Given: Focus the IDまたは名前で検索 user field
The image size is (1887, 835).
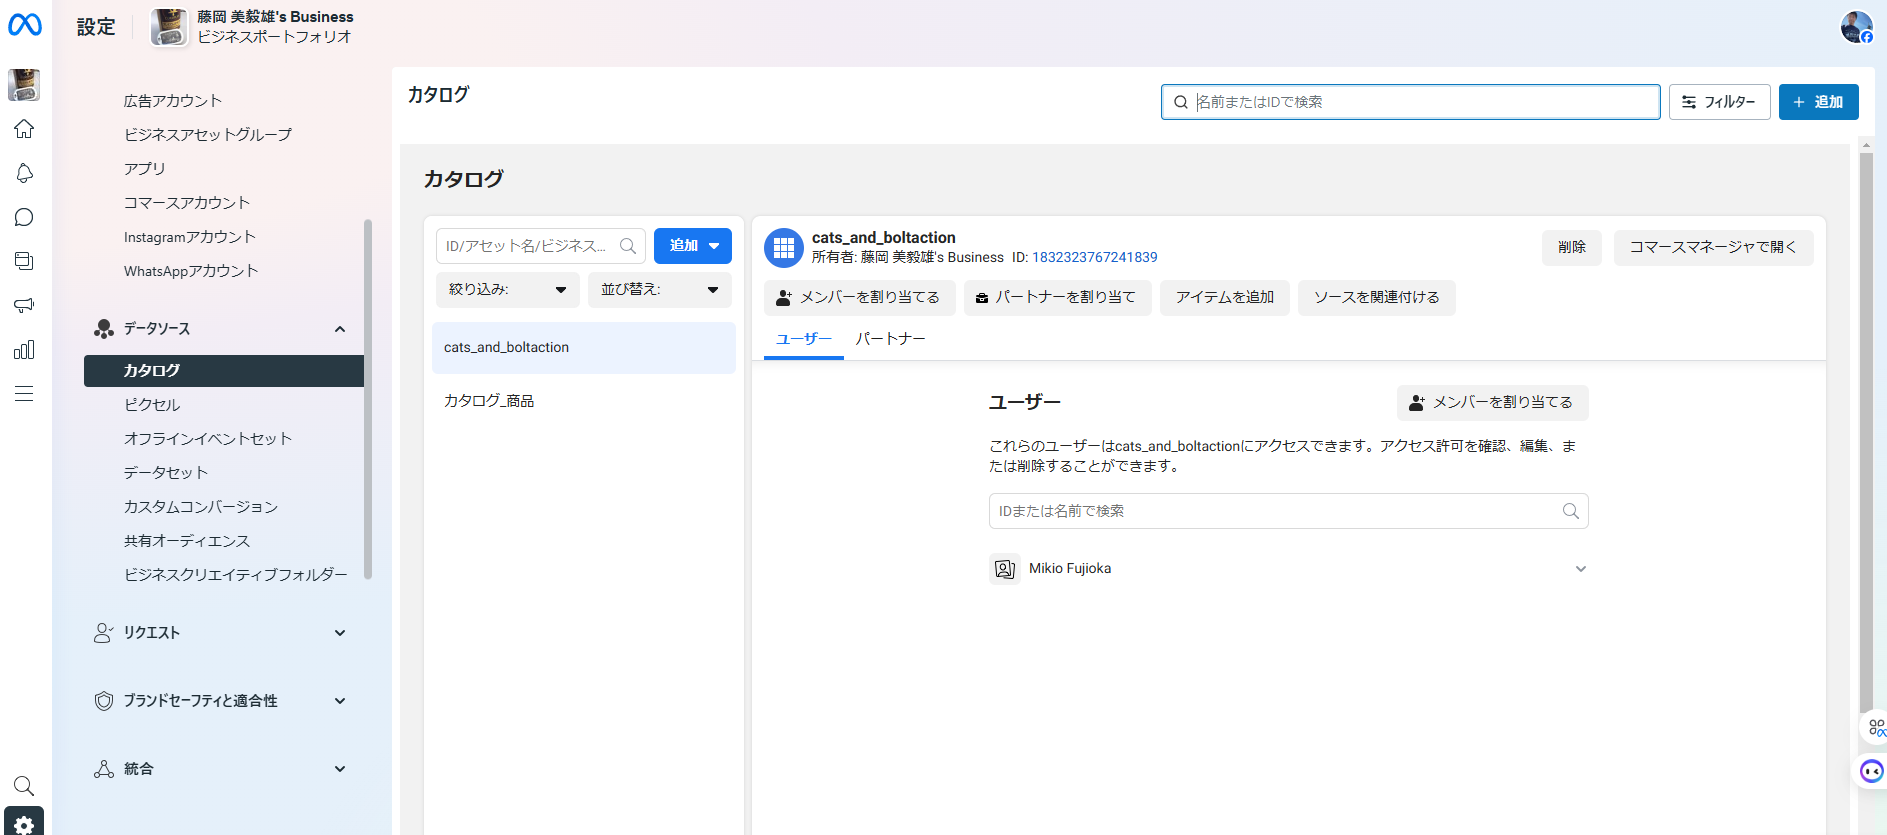Looking at the screenshot, I should coord(1288,511).
